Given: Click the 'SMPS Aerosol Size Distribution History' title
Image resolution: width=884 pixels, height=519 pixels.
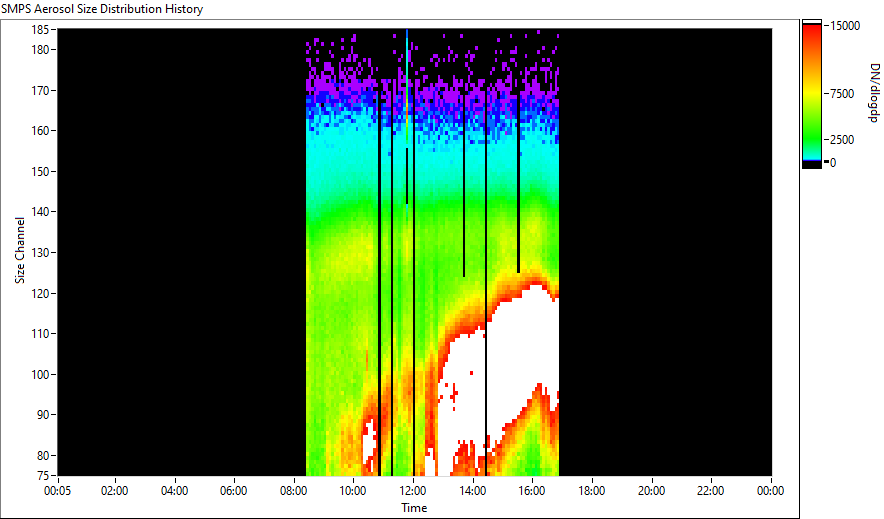Looking at the screenshot, I should coord(102,9).
